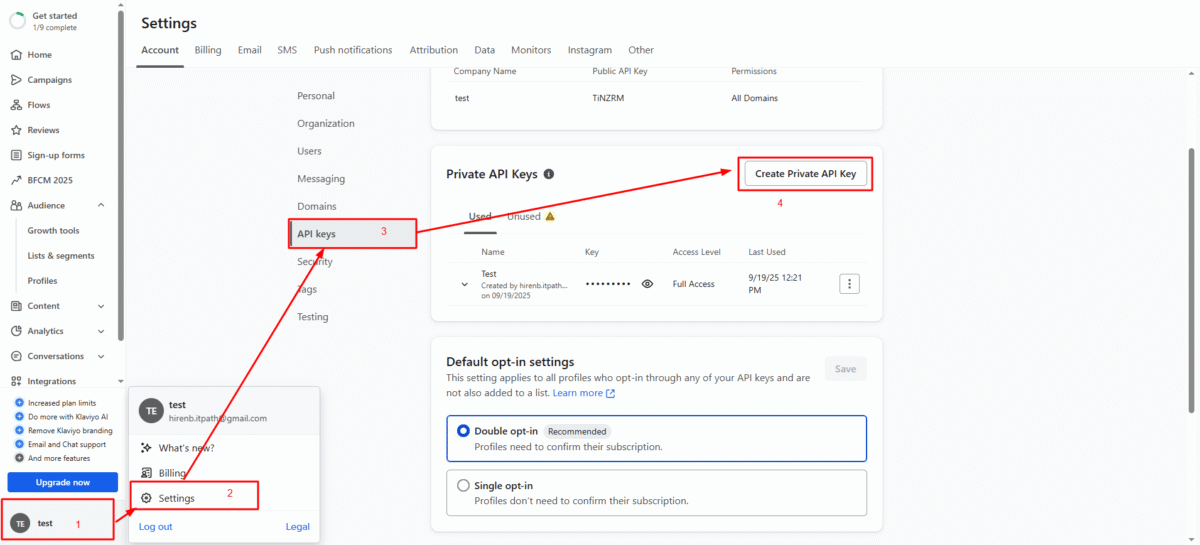This screenshot has height=545, width=1200.
Task: Select the Double opt-in radio button
Action: pos(463,431)
